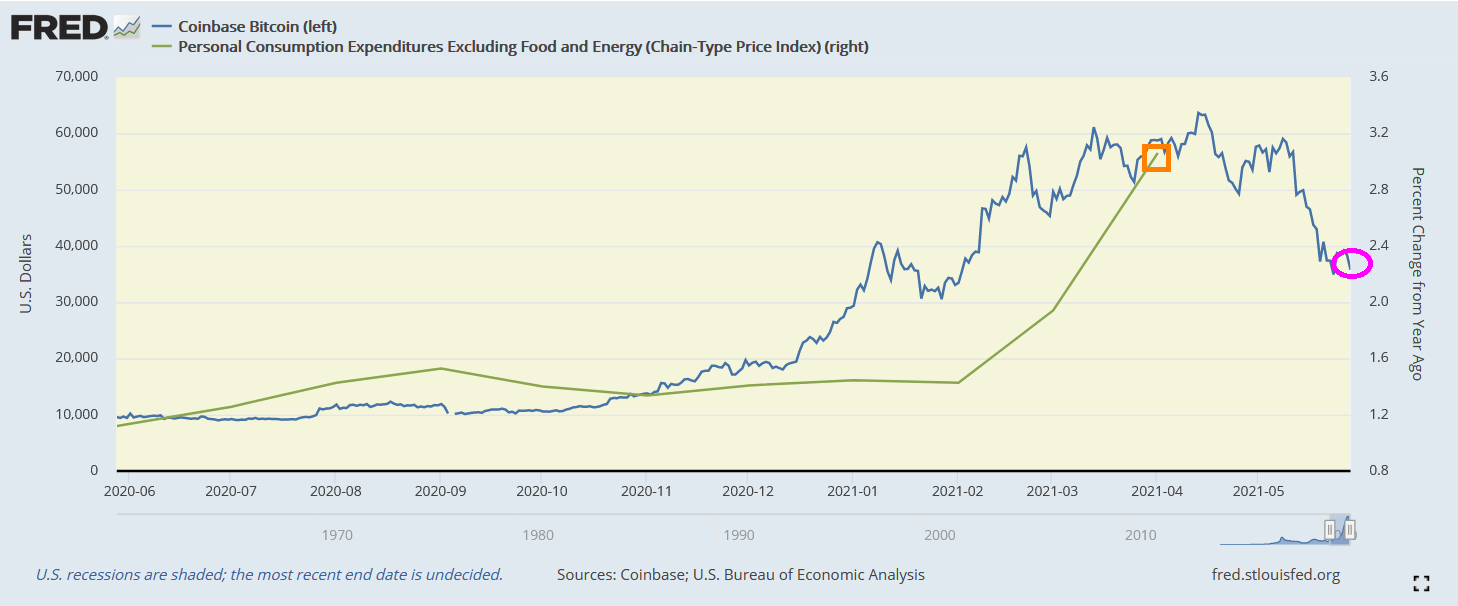Click the U.S. Dollars axis title
This screenshot has width=1458, height=606.
(26, 273)
